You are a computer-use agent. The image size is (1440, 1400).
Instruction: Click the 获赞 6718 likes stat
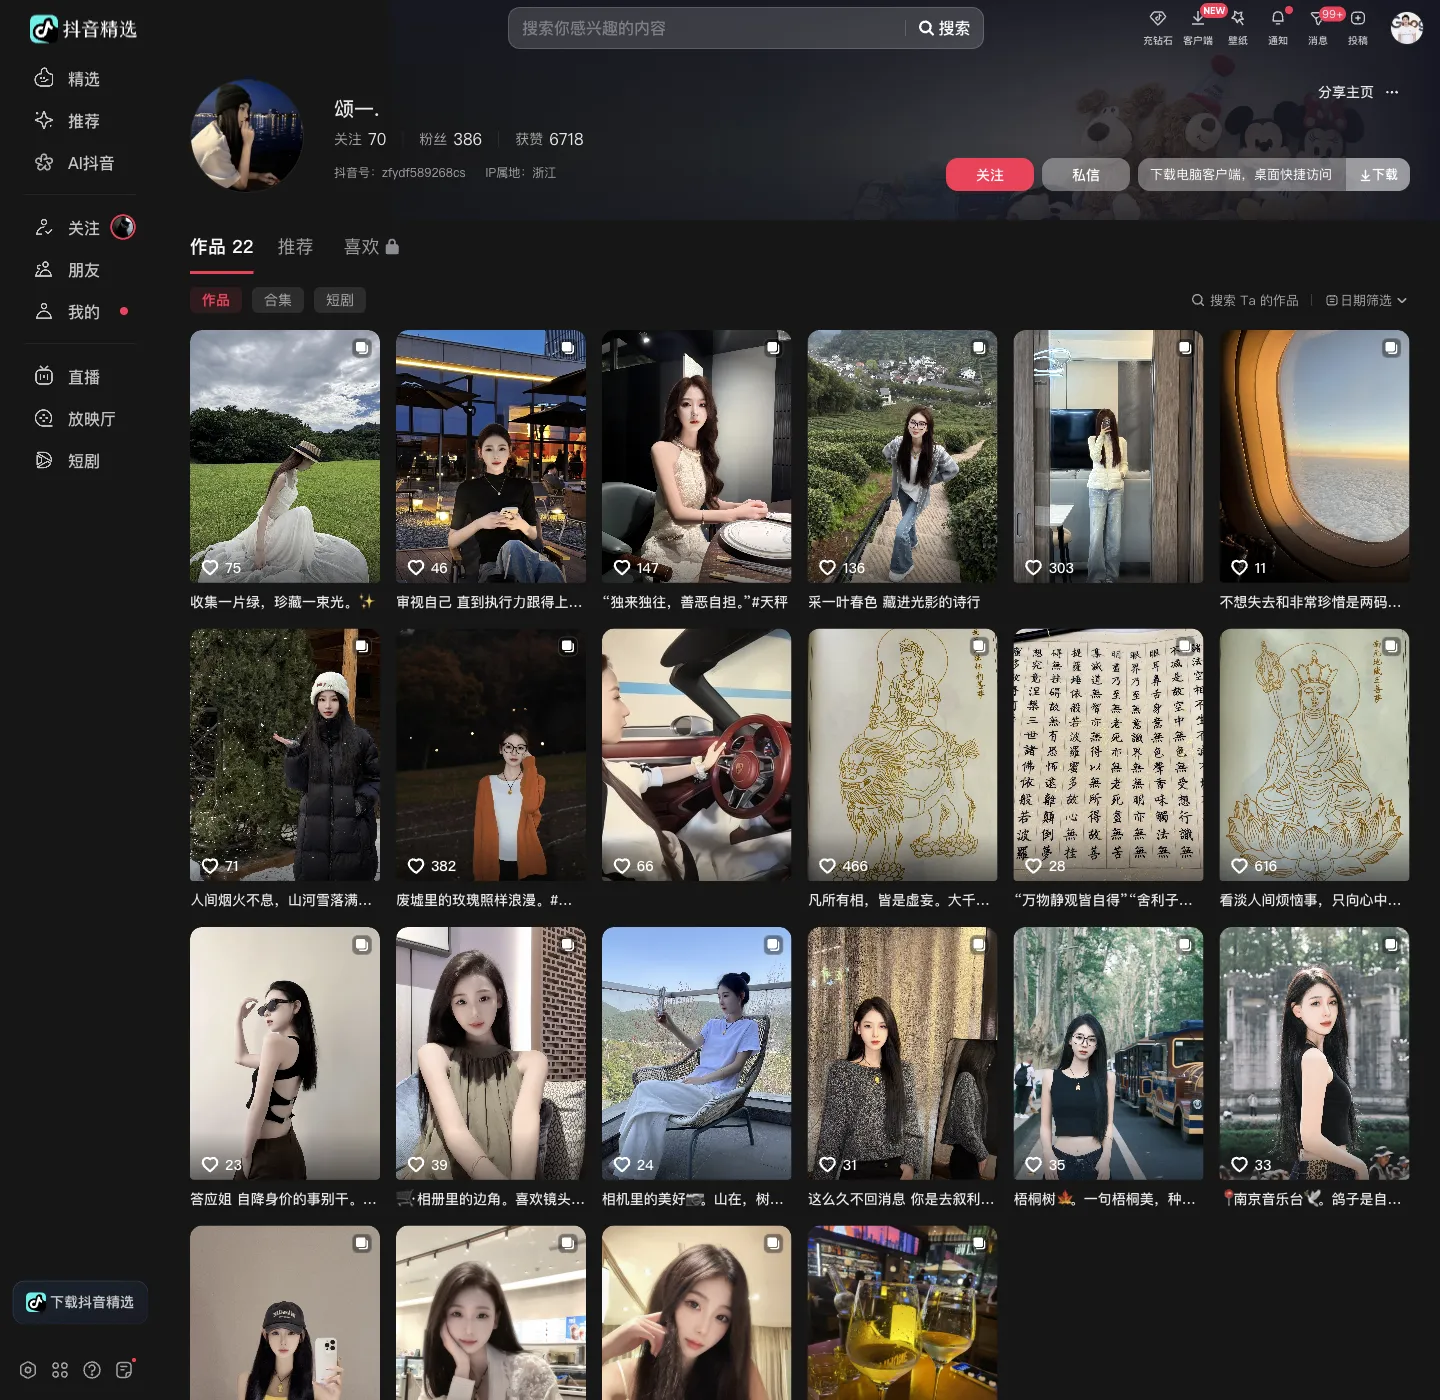549,140
